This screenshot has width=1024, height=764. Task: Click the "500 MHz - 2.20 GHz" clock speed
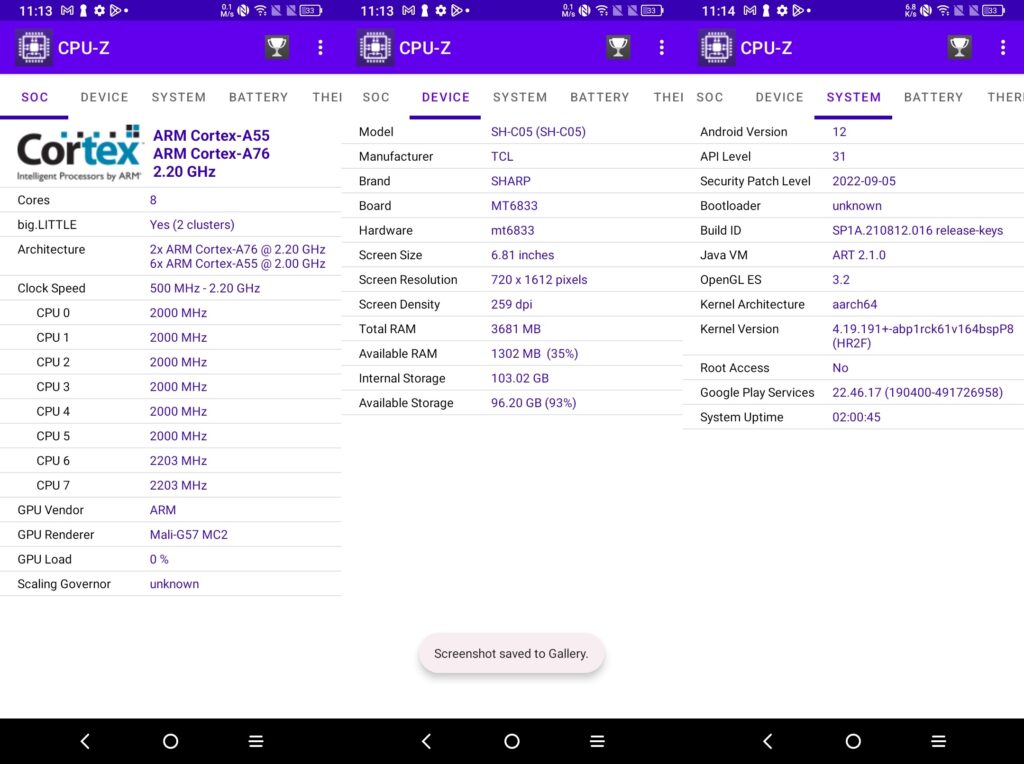point(205,288)
